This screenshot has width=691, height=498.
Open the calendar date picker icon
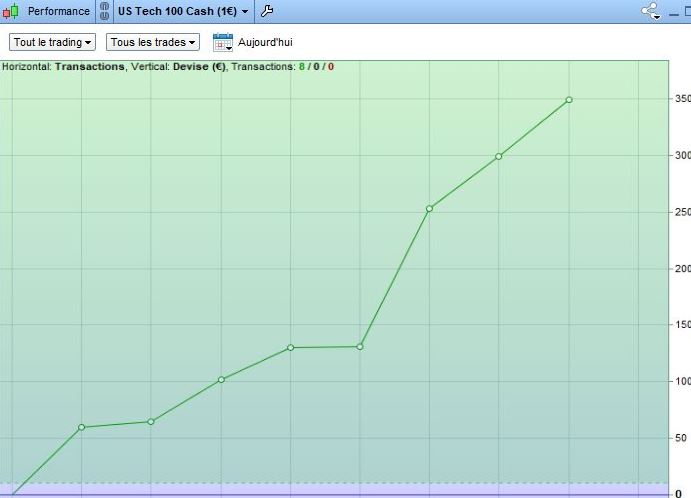click(x=223, y=42)
